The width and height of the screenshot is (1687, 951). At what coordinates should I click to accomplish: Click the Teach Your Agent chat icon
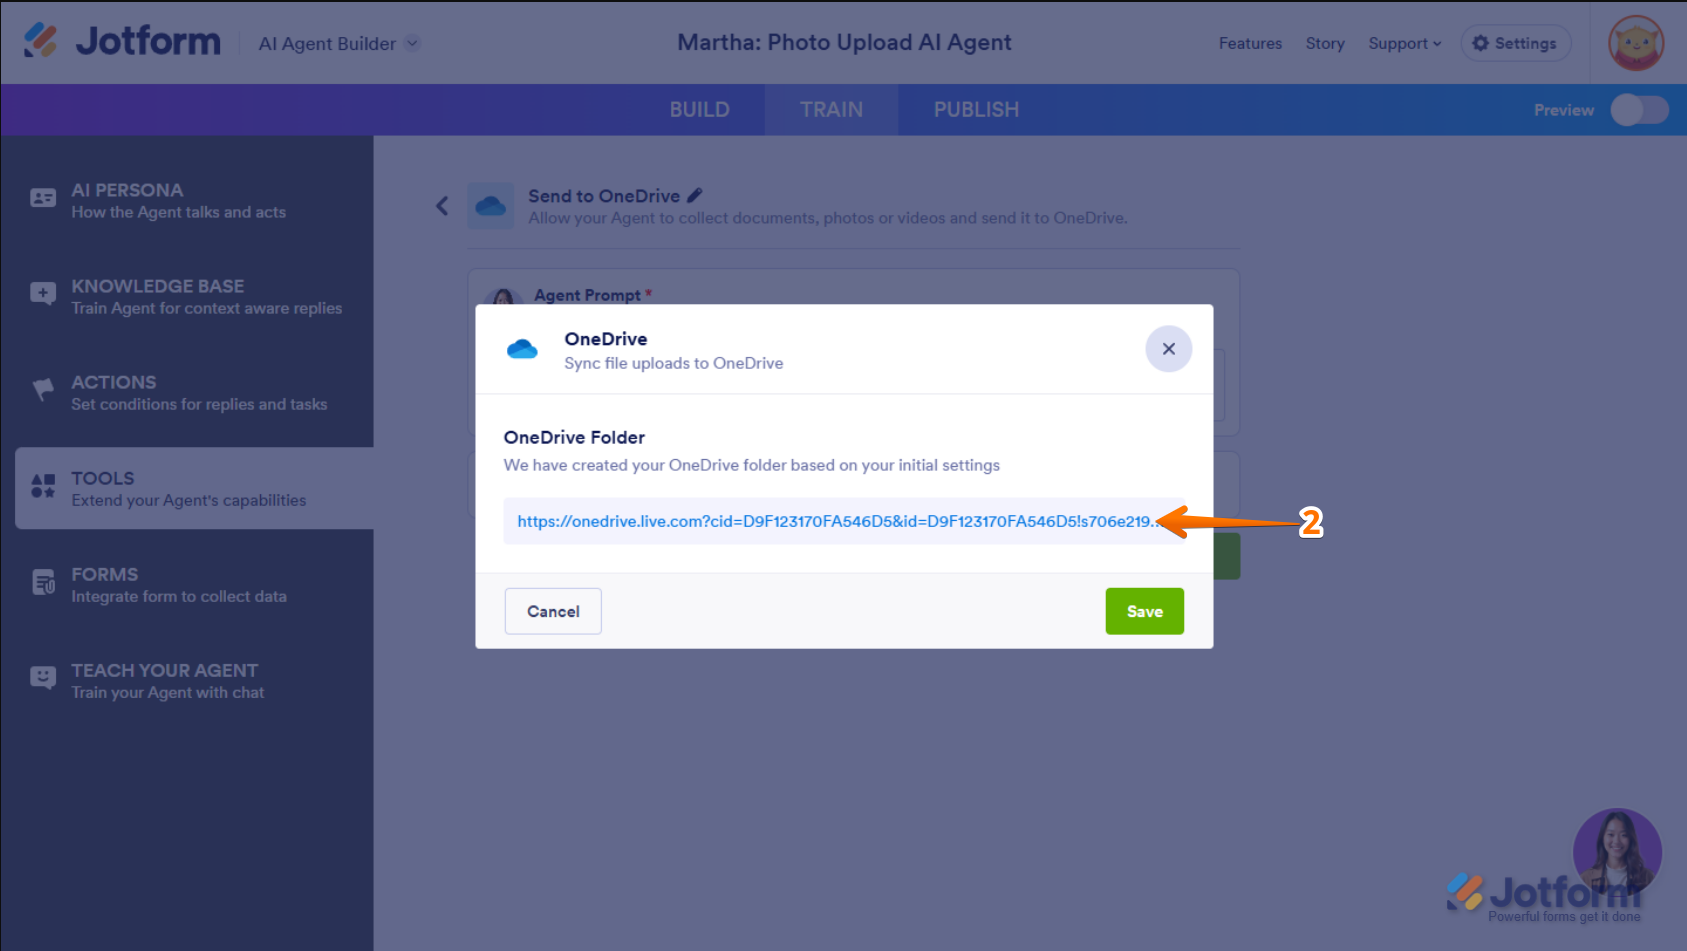pos(43,678)
